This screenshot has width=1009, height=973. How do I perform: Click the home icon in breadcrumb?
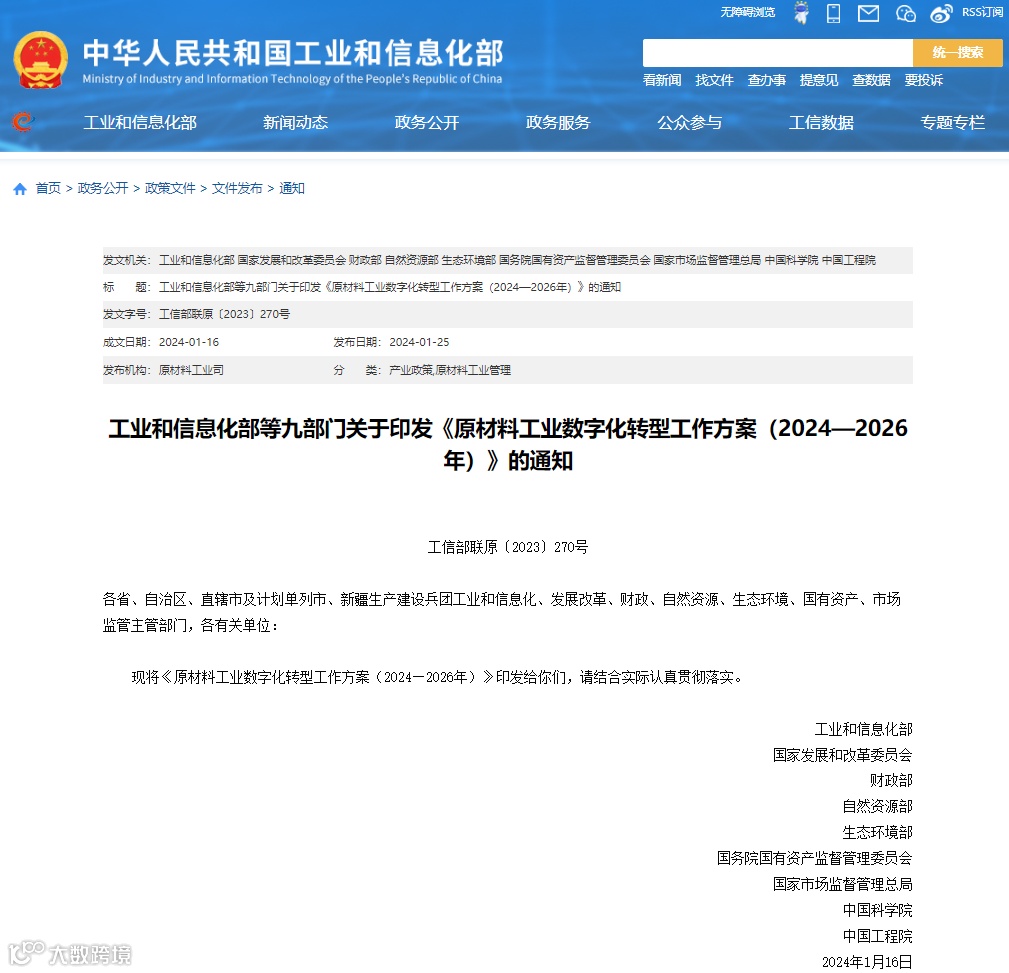click(20, 189)
